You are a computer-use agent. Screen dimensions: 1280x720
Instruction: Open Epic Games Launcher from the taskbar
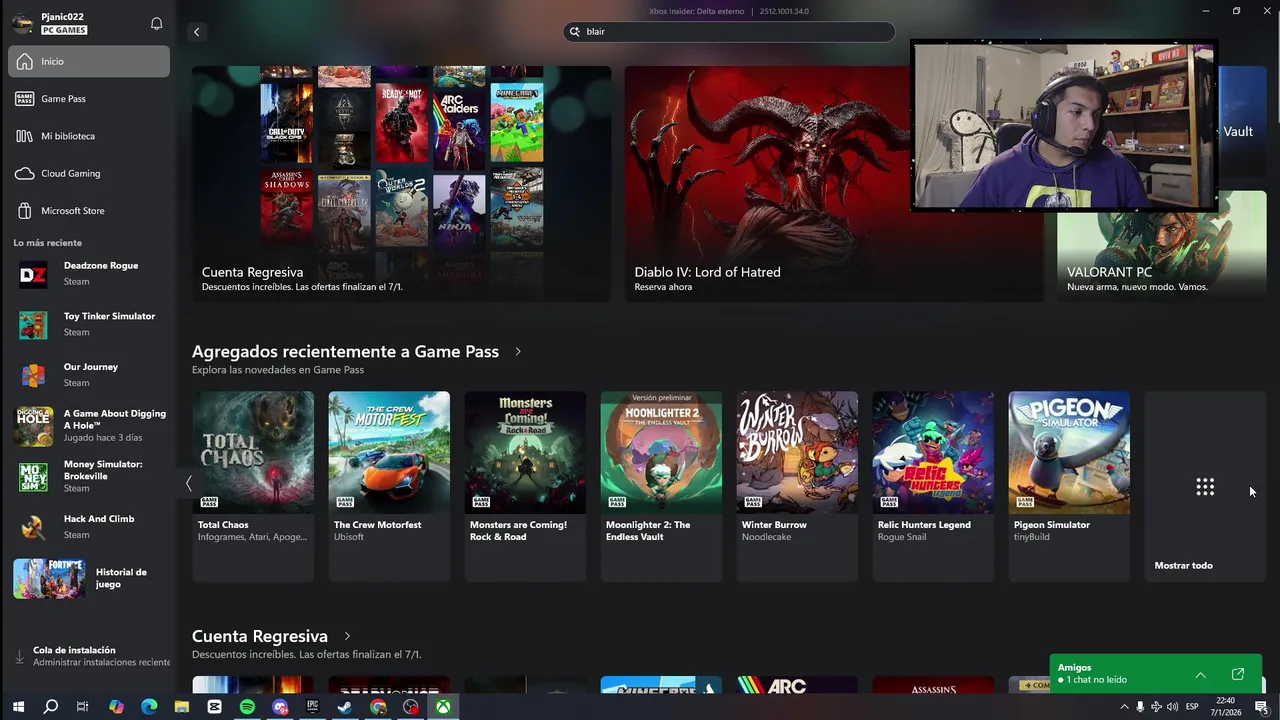tap(312, 707)
